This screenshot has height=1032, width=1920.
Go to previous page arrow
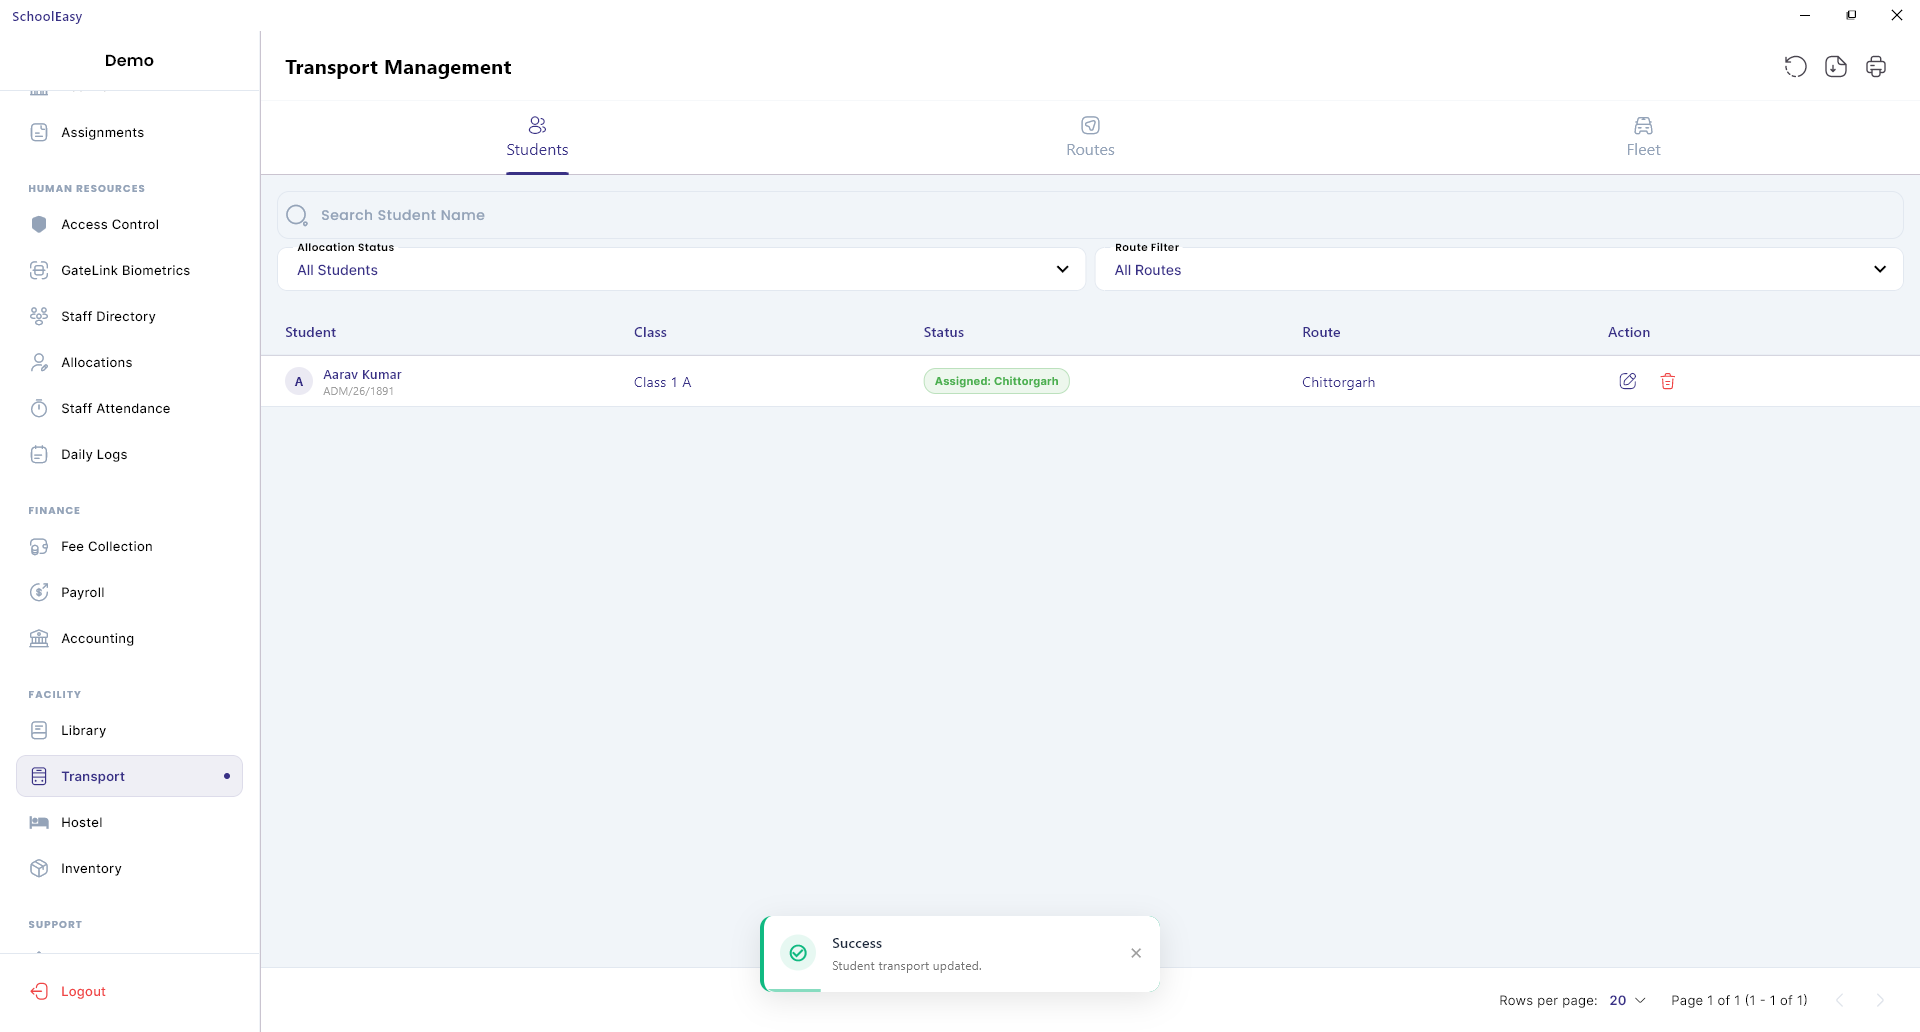pyautogui.click(x=1839, y=1000)
